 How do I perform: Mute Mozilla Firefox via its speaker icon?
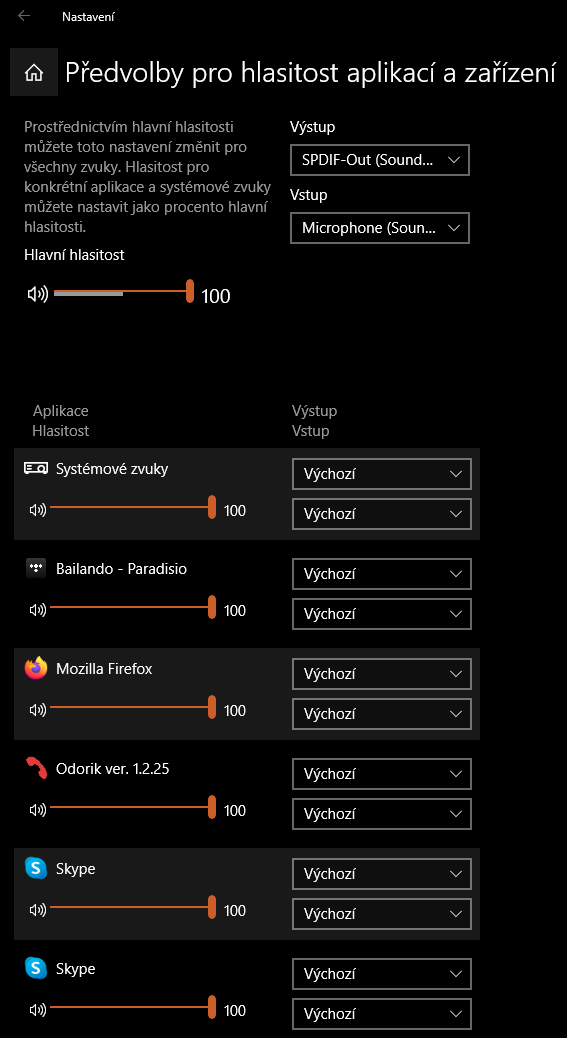pyautogui.click(x=38, y=710)
